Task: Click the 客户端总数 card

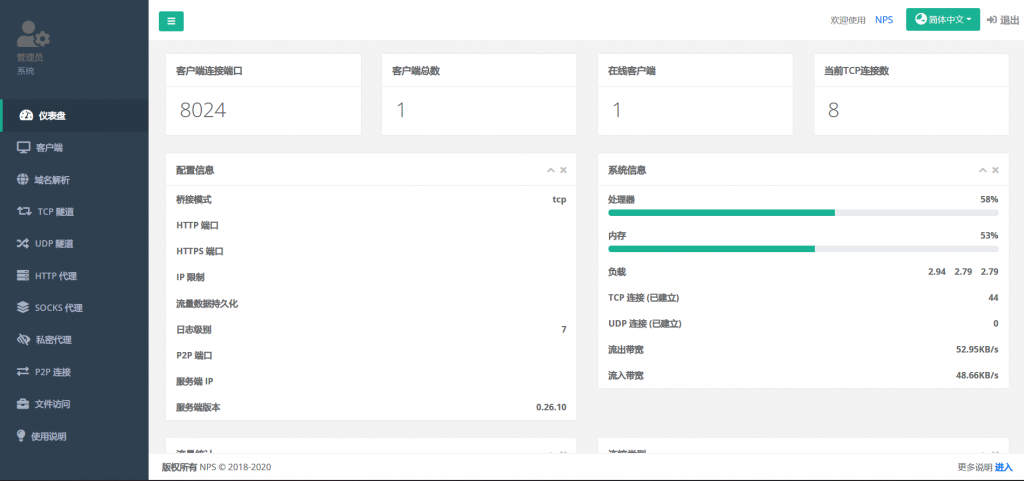Action: 479,95
